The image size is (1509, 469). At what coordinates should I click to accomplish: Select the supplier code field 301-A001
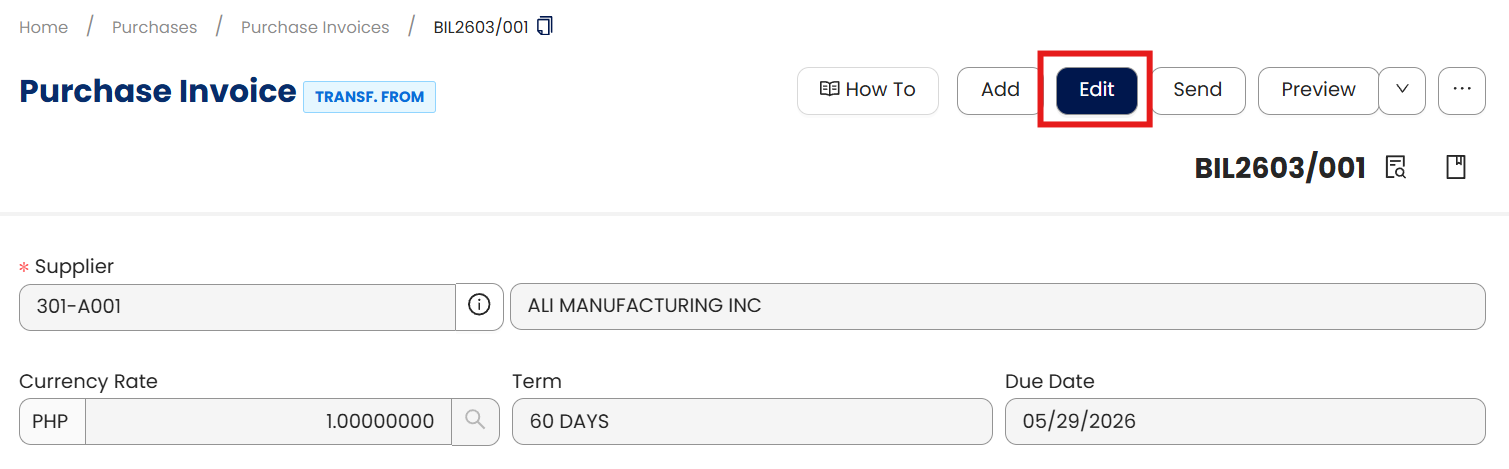pyautogui.click(x=237, y=306)
